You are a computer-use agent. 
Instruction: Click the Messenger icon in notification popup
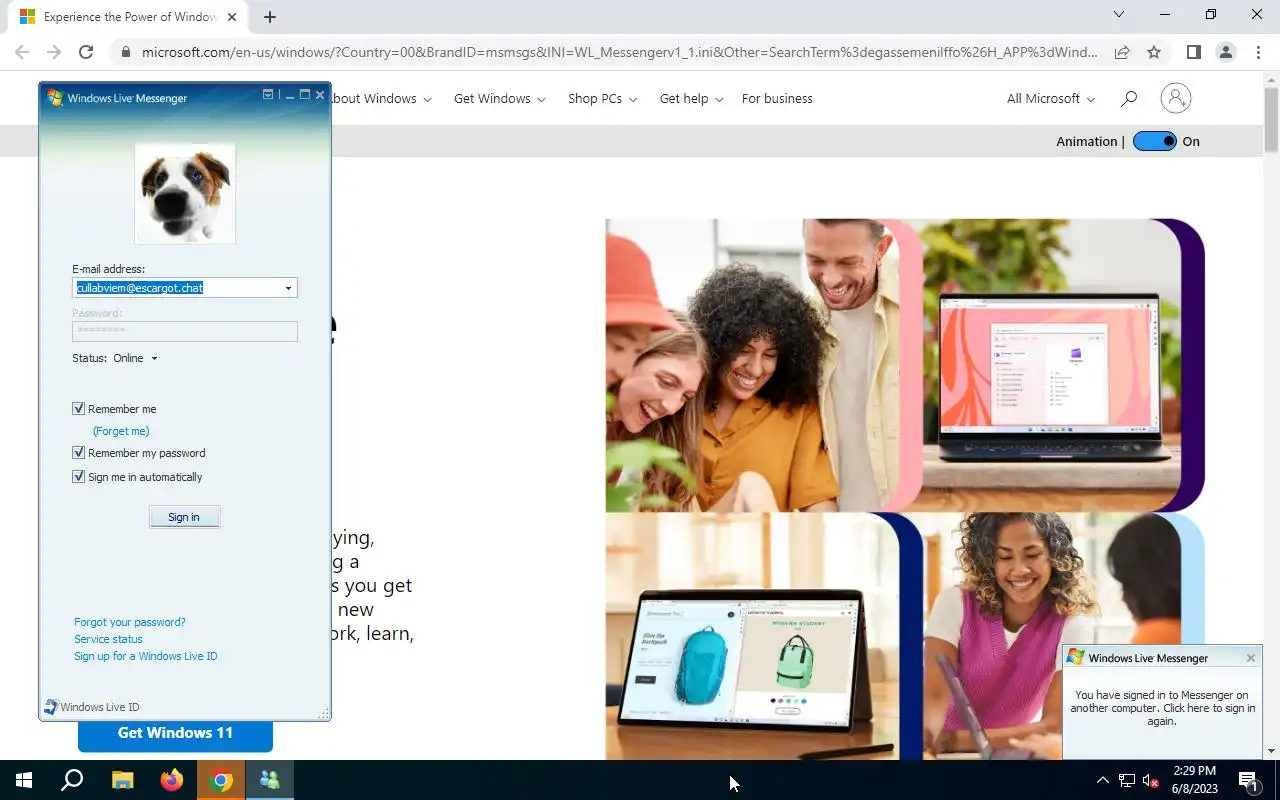[x=1075, y=657]
